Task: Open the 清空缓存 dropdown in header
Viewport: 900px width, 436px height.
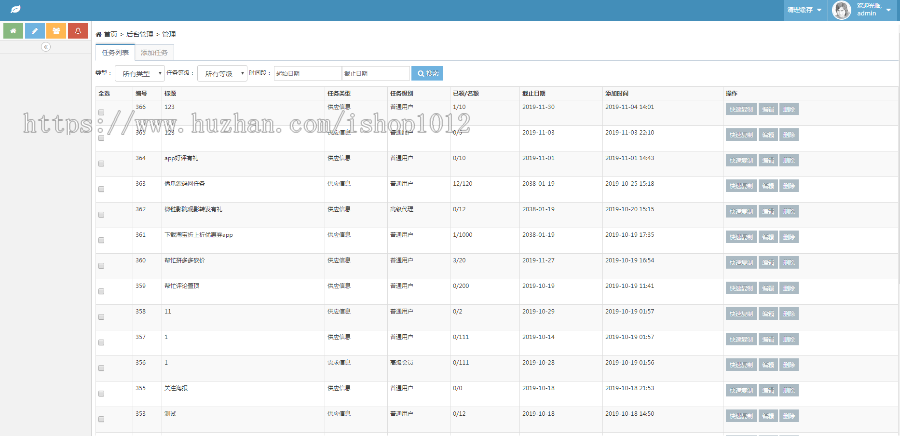Action: click(804, 10)
